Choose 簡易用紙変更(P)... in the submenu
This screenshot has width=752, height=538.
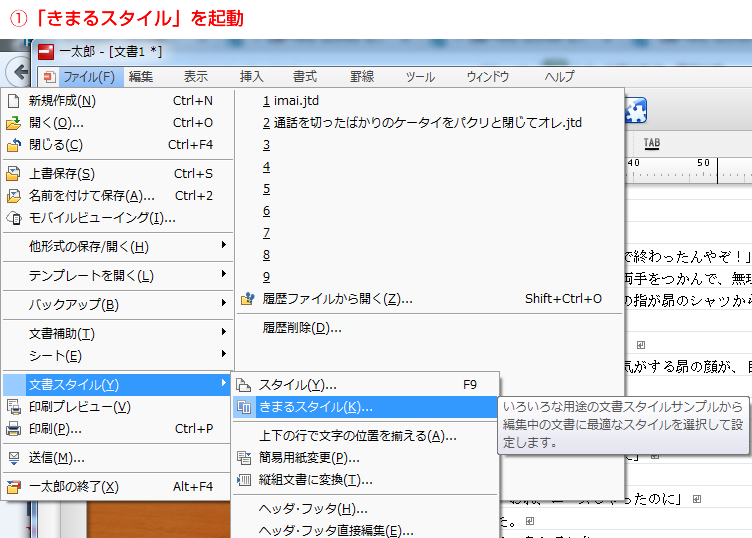(365, 458)
